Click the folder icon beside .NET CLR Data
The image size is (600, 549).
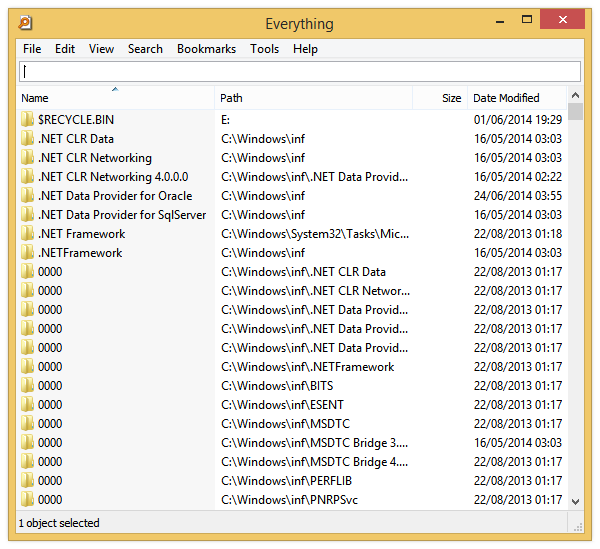[x=28, y=139]
